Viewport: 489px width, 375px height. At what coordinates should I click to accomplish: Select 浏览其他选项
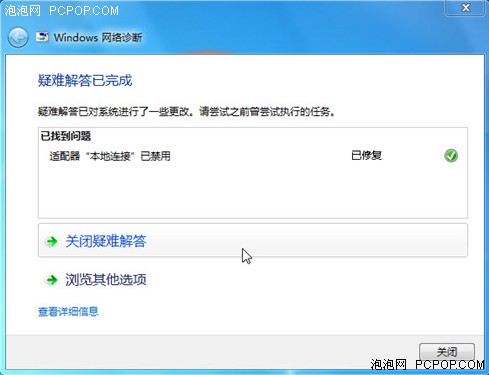click(x=106, y=280)
